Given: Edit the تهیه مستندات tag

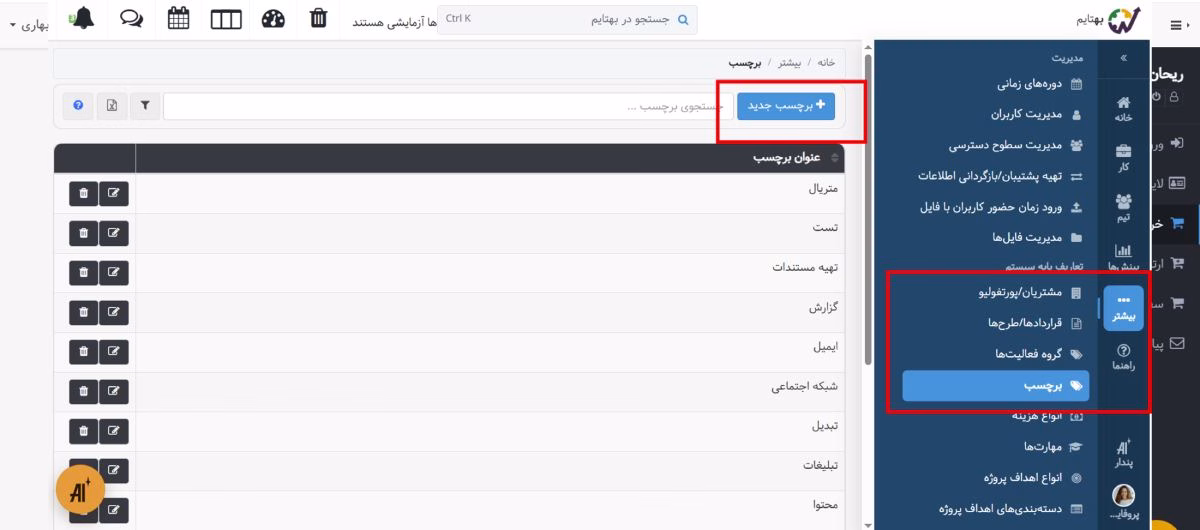Looking at the screenshot, I should pos(114,273).
